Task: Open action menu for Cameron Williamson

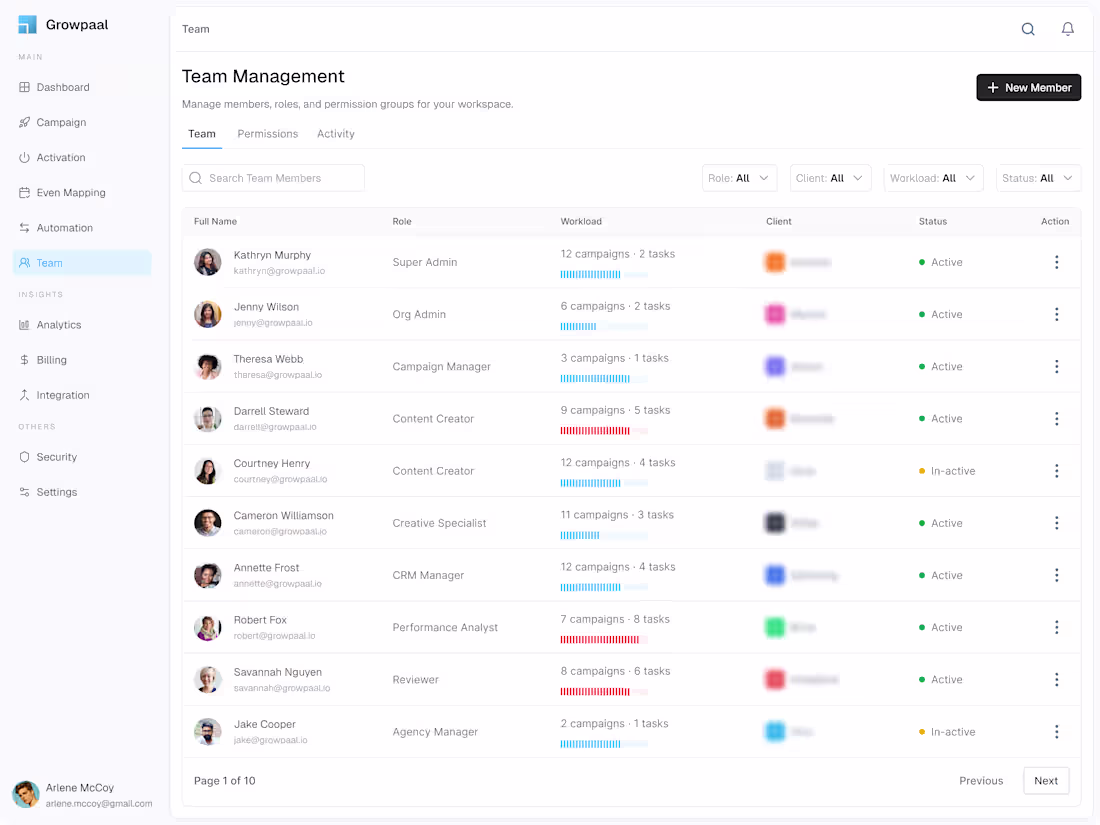Action: pyautogui.click(x=1057, y=523)
